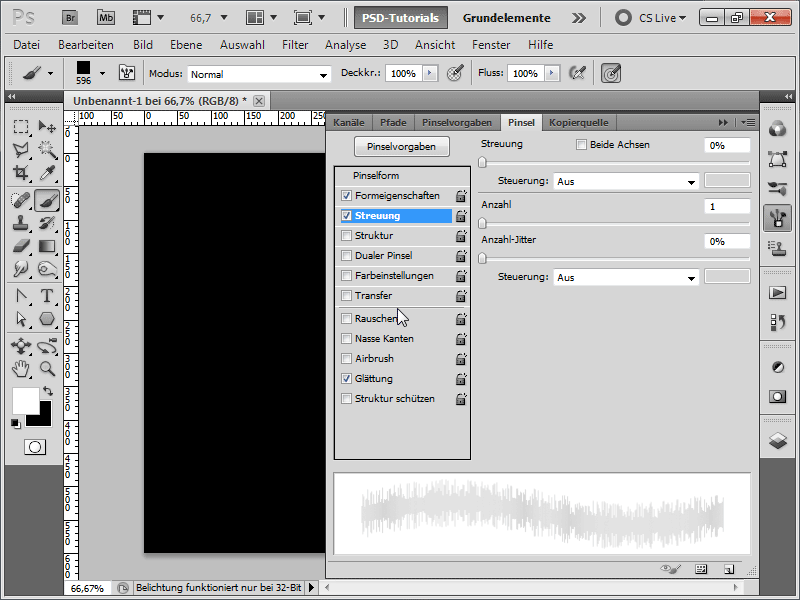Viewport: 800px width, 600px height.
Task: Switch to the Kopierquelle tab
Action: [x=579, y=122]
